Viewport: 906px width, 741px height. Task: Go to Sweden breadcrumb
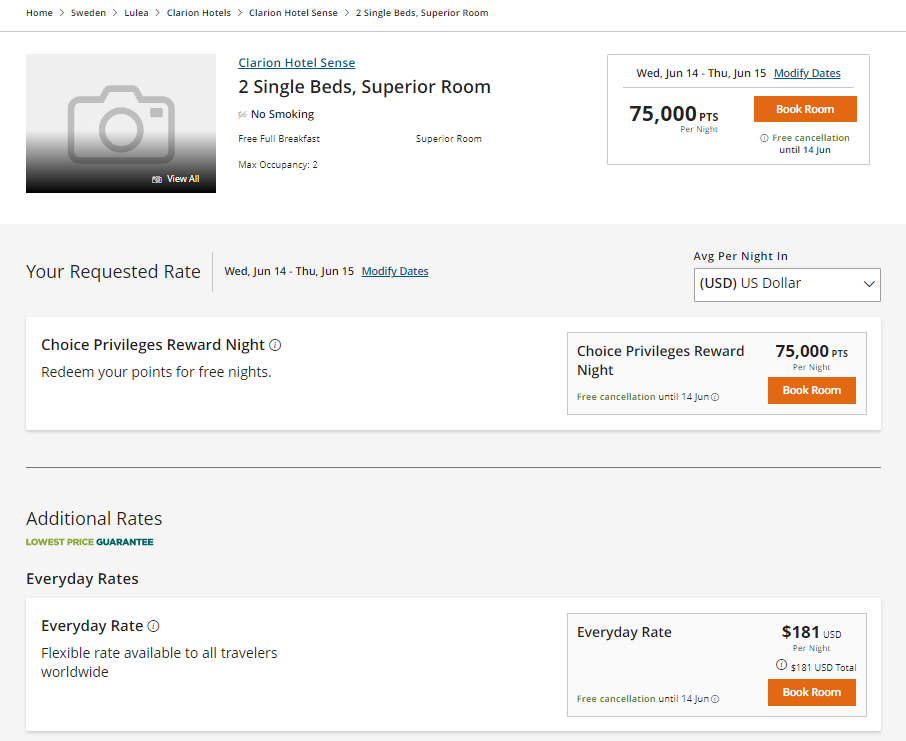click(x=88, y=13)
